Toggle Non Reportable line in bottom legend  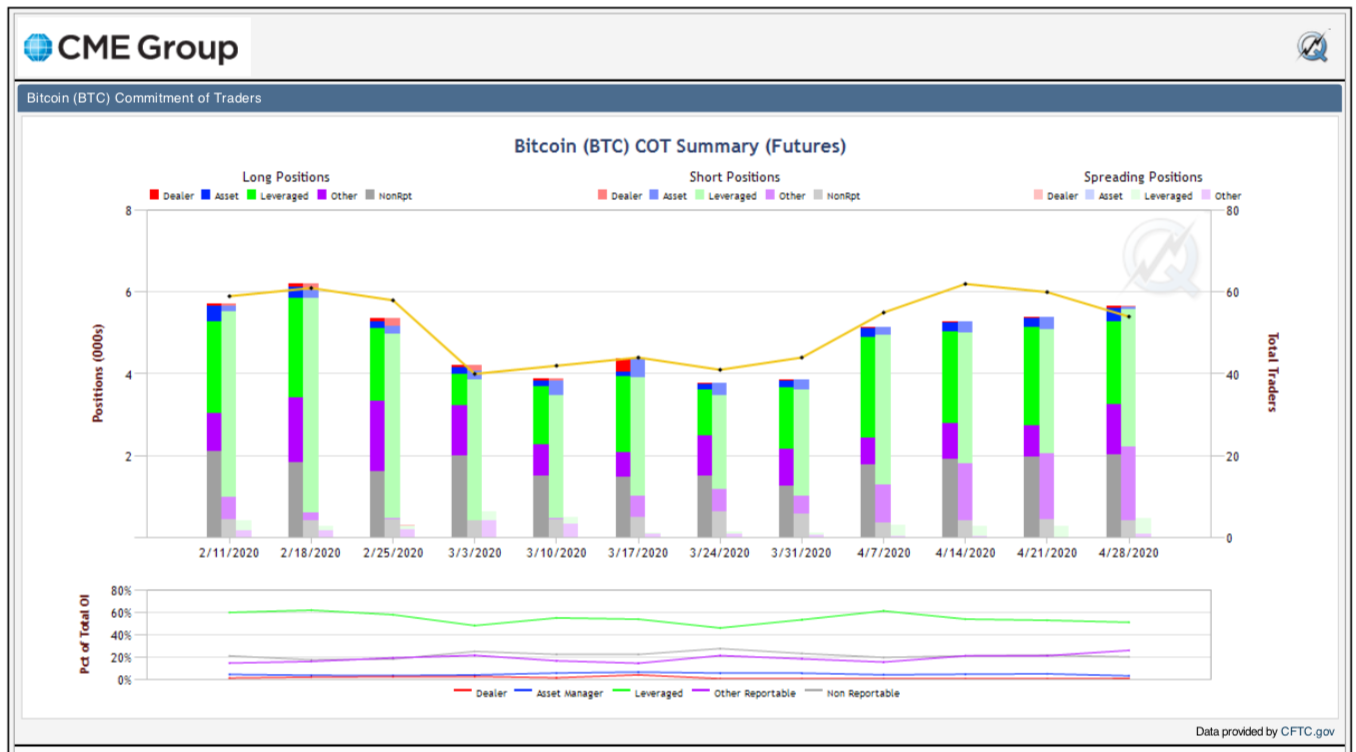click(x=851, y=693)
